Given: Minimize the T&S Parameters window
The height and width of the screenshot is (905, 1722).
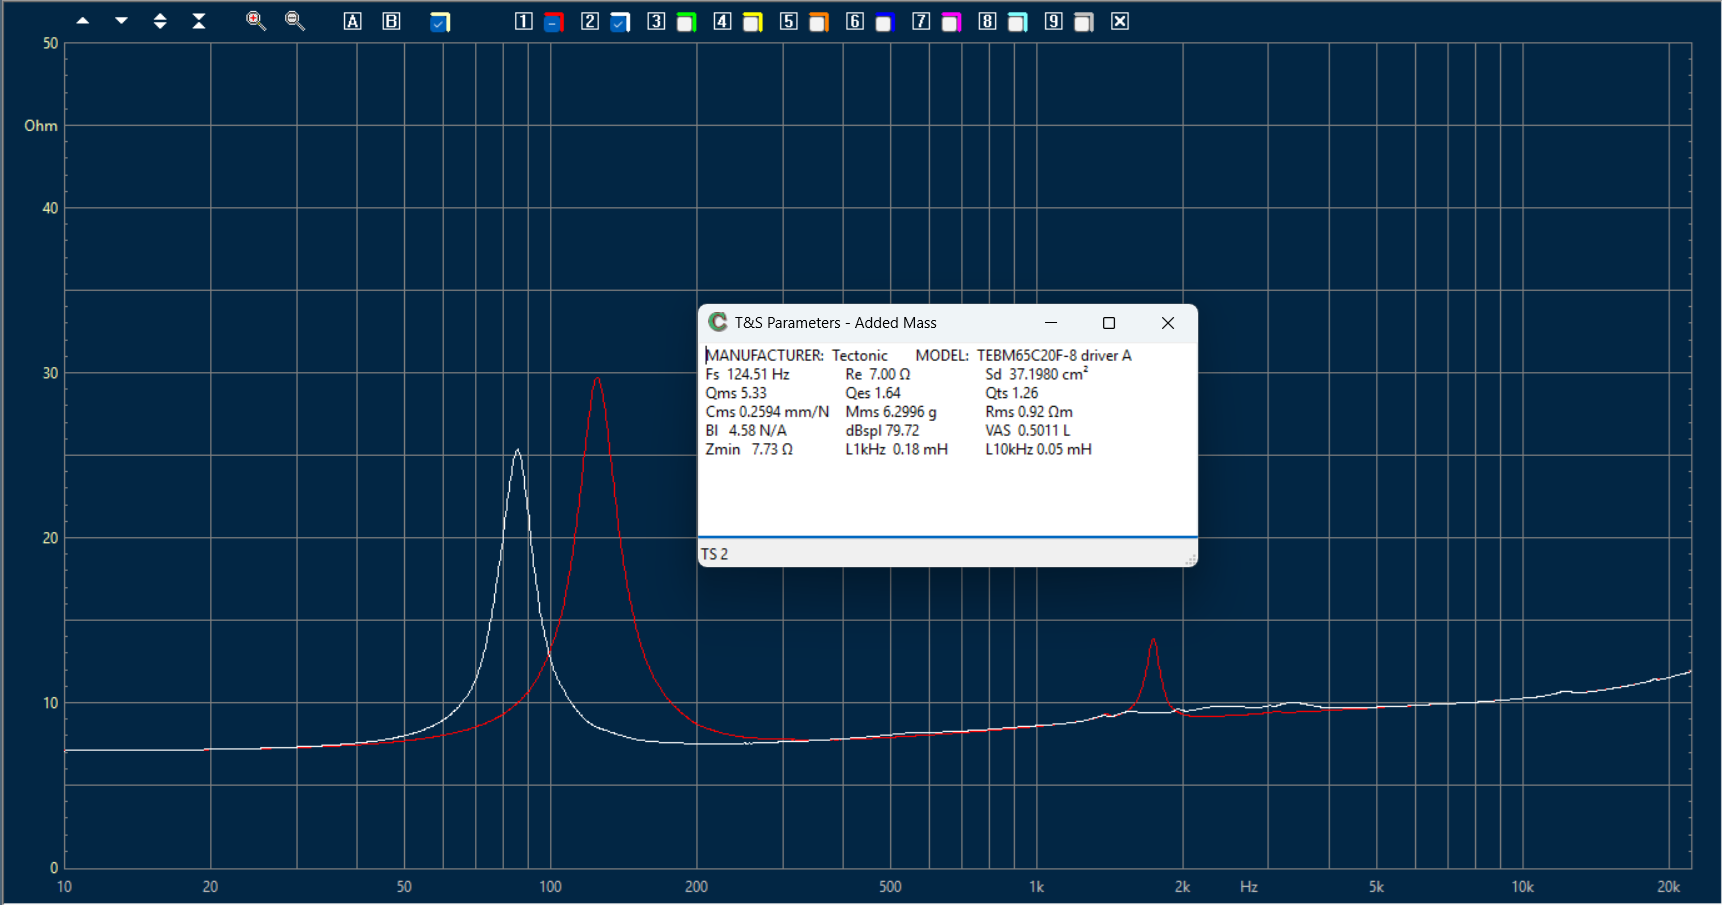Looking at the screenshot, I should (x=1051, y=323).
